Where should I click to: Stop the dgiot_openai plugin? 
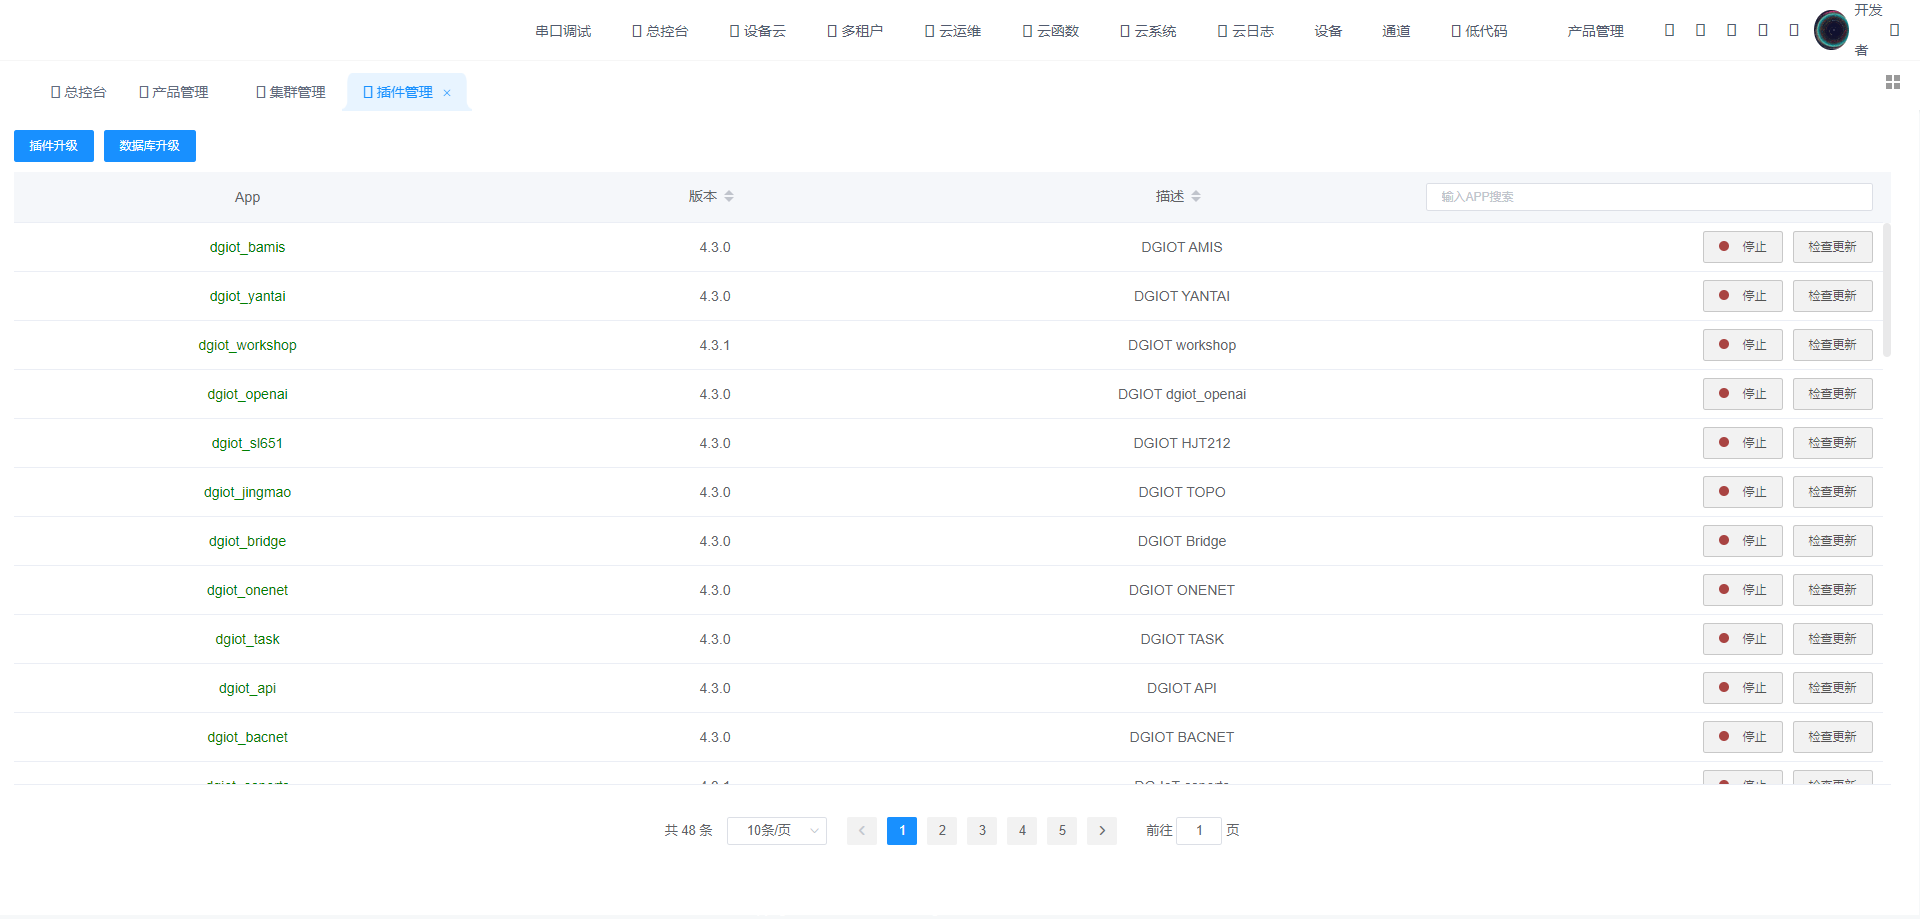(x=1742, y=394)
